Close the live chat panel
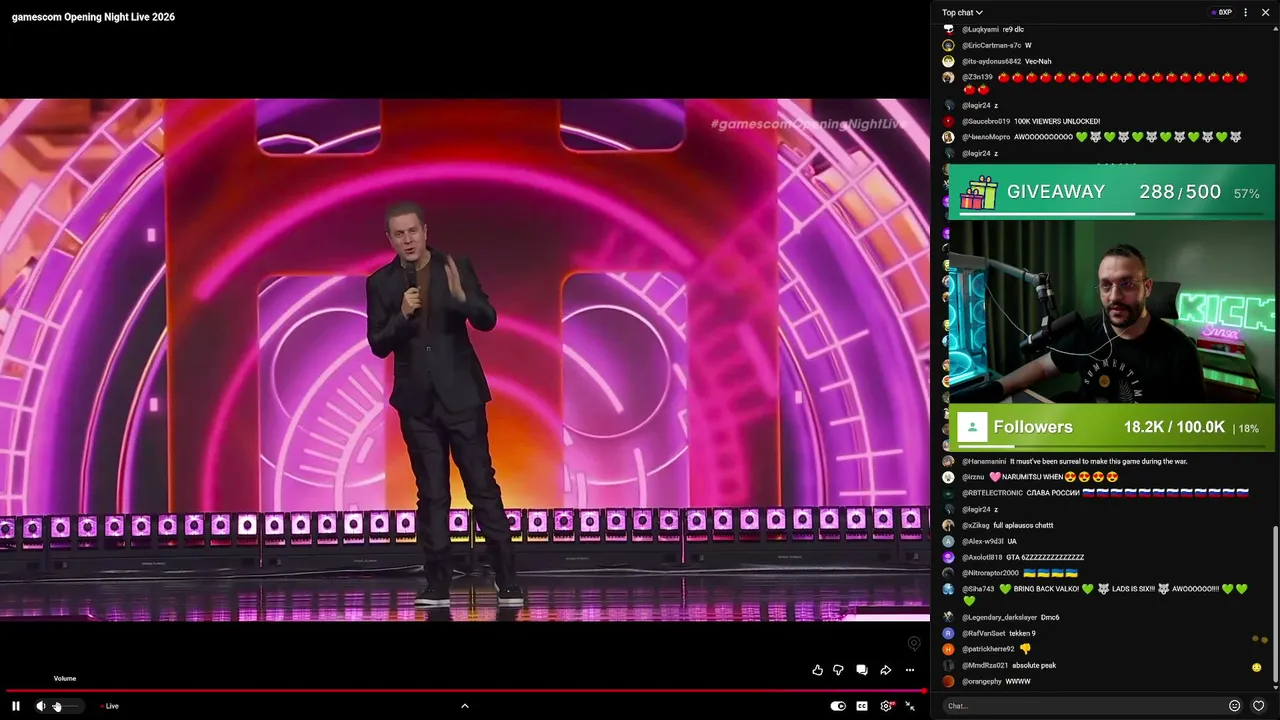This screenshot has width=1280, height=720. [1265, 13]
